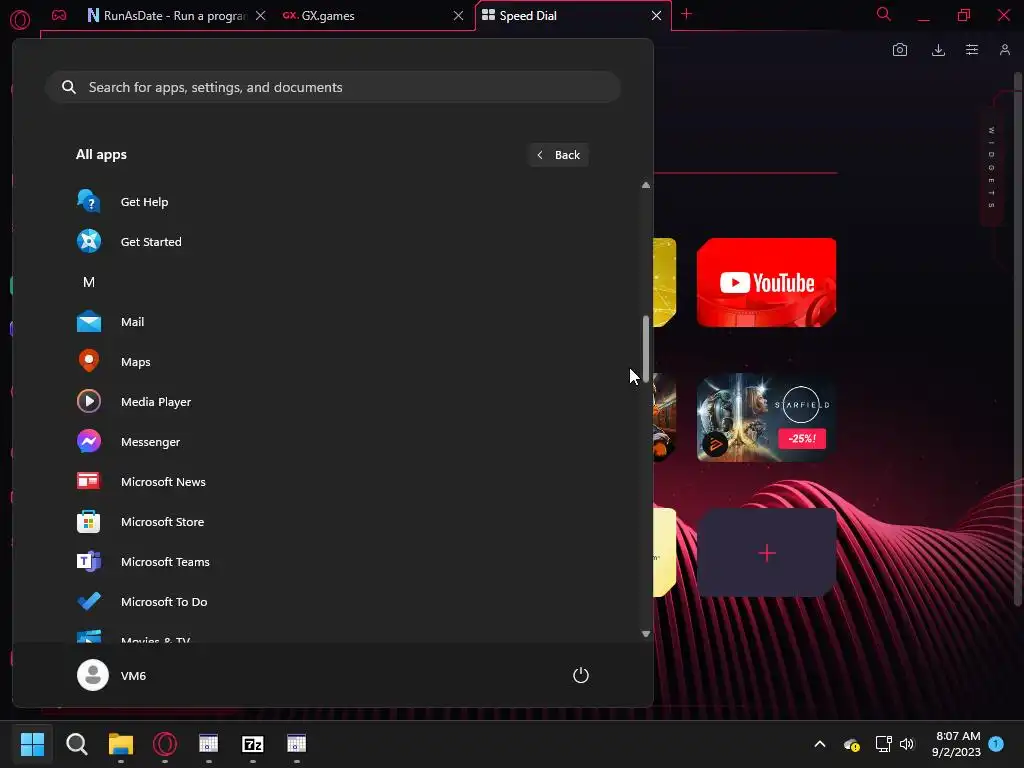Switch to the RunAsDate tab

pos(167,16)
